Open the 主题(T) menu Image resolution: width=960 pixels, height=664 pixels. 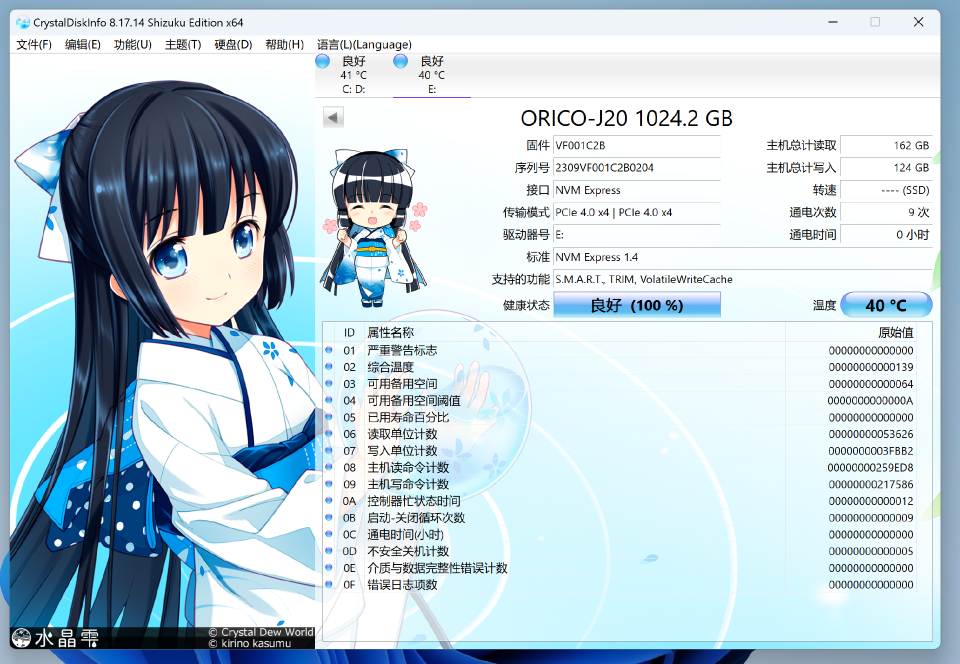click(183, 45)
